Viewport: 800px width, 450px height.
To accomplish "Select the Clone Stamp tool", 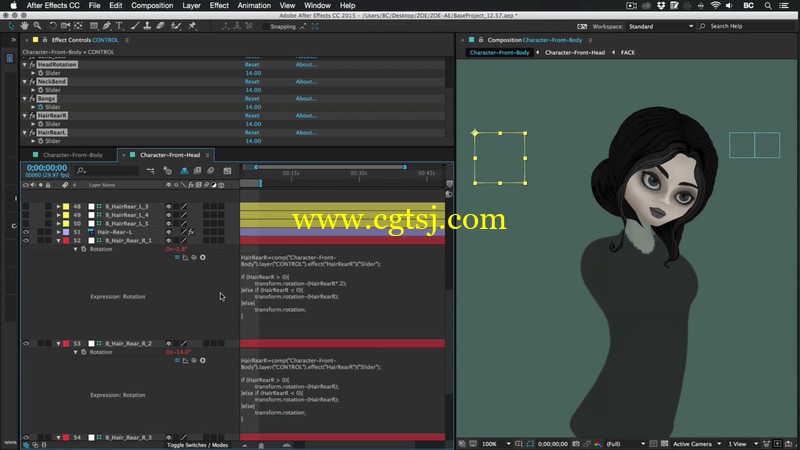I will 147,26.
